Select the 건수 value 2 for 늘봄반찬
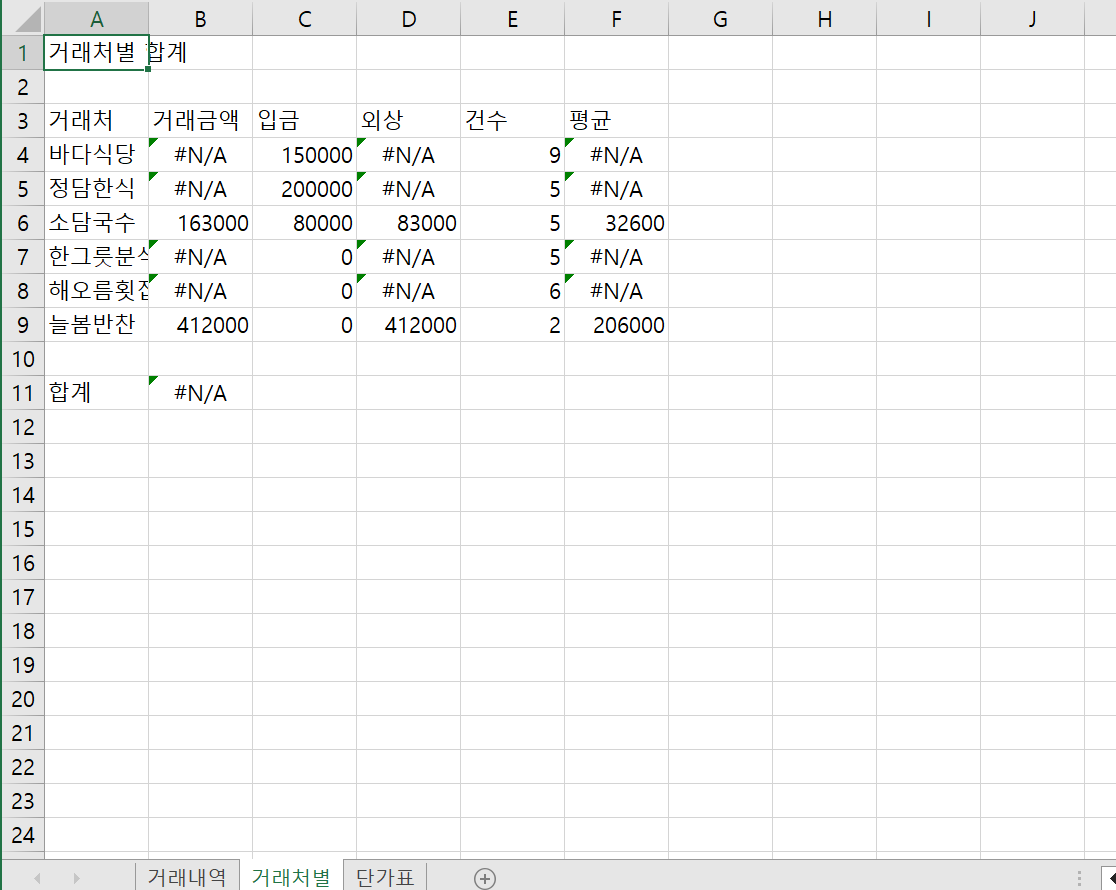 pos(512,325)
